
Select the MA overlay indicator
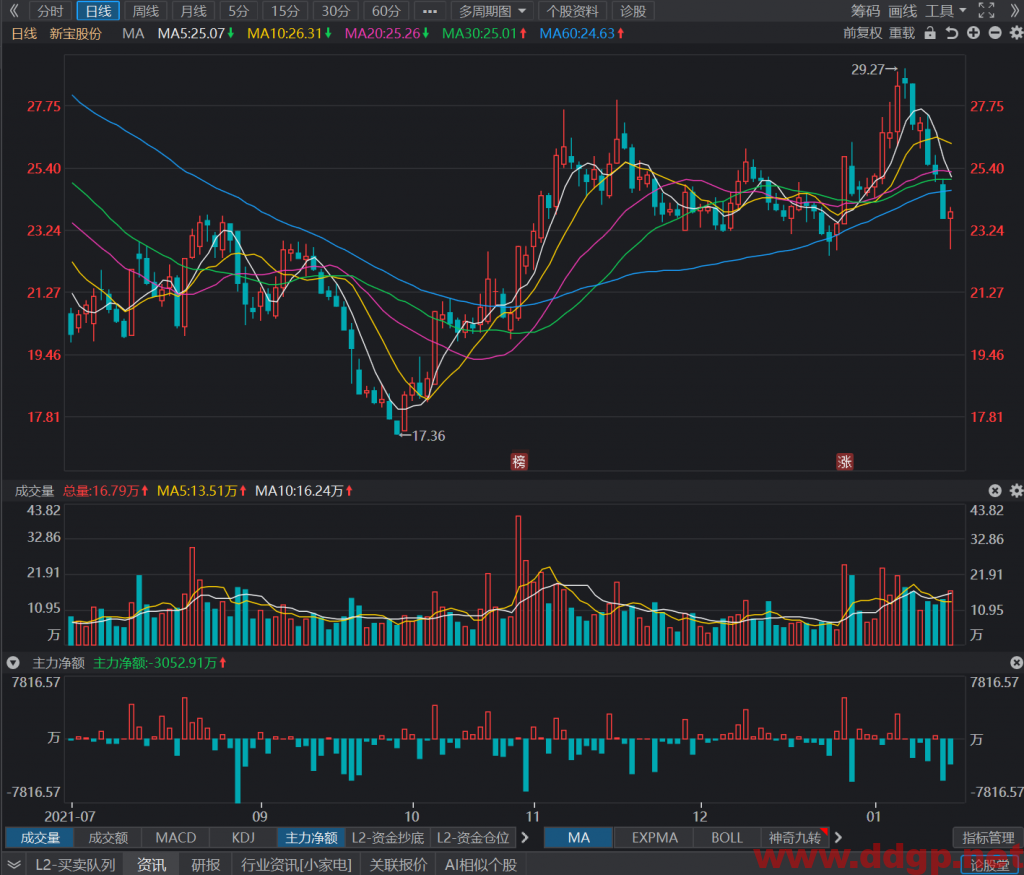point(578,837)
